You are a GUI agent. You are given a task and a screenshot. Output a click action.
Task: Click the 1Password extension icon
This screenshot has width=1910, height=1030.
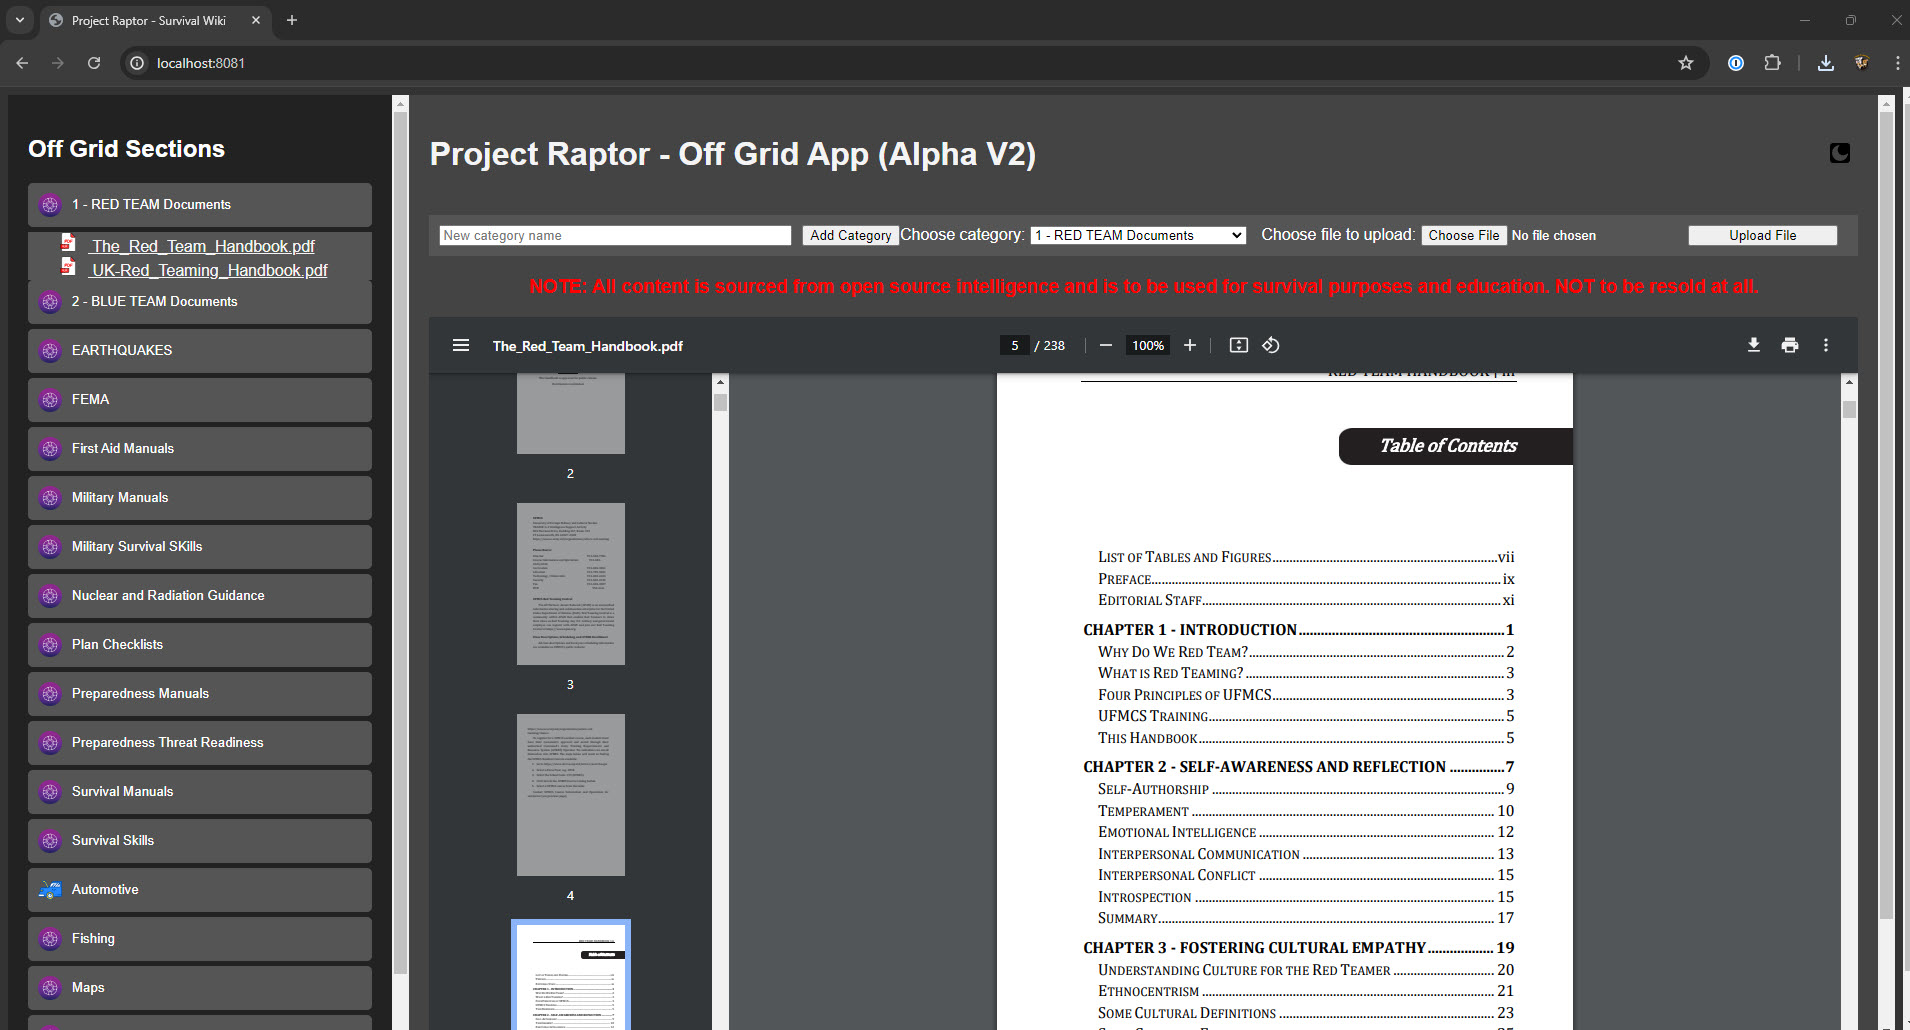[1736, 63]
